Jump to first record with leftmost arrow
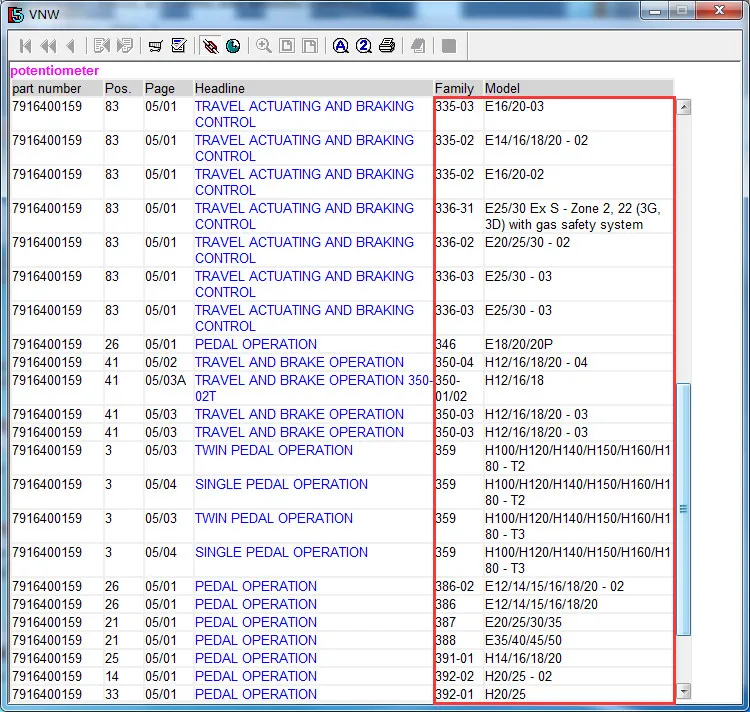Viewport: 750px width, 712px height. pos(25,46)
